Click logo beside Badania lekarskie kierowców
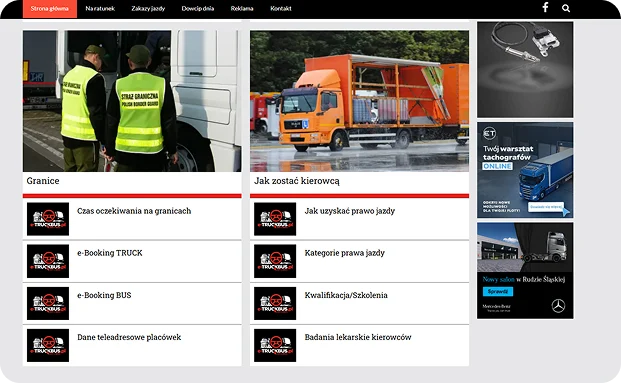This screenshot has height=383, width=621. click(275, 345)
